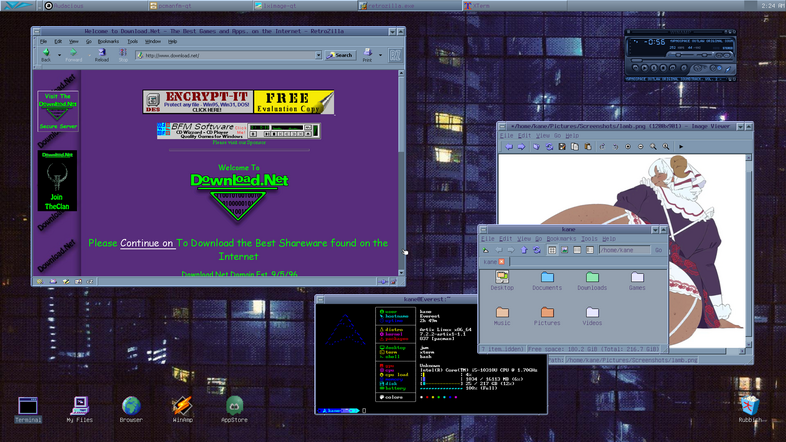The height and width of the screenshot is (442, 786).
Task: Switch to thumbnail view in kane file manager
Action: (x=564, y=250)
